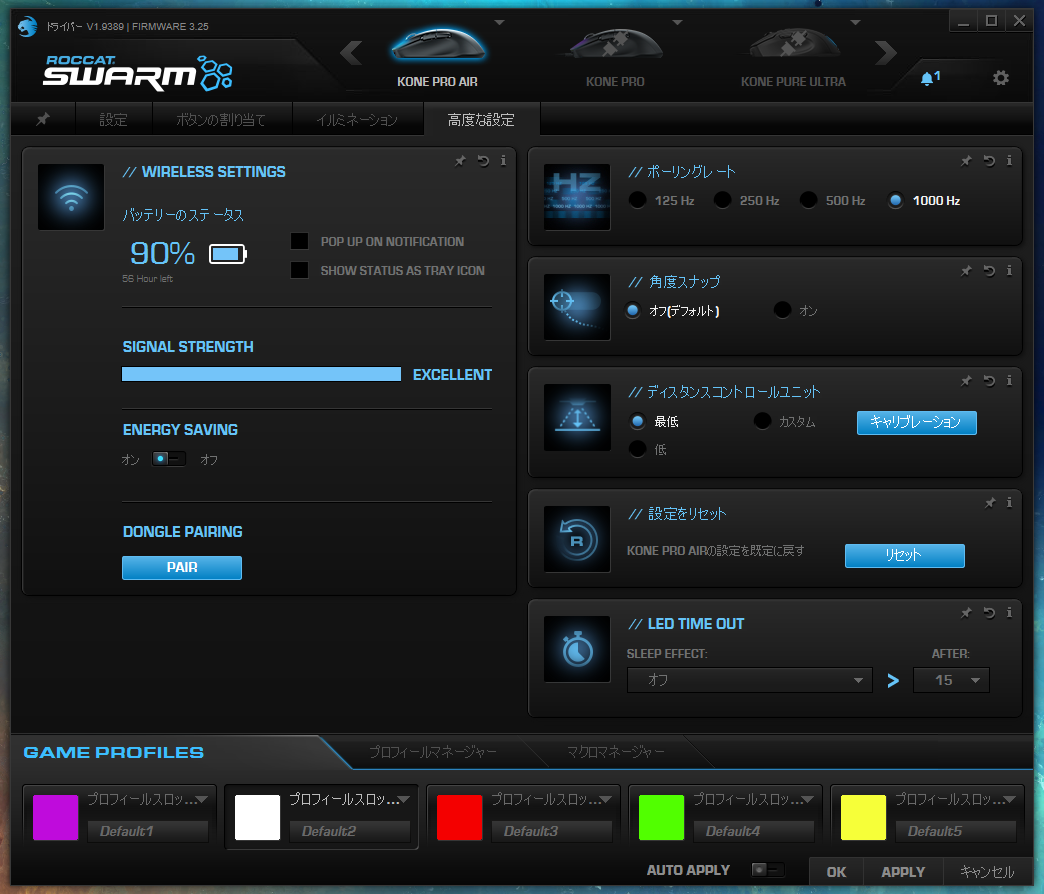Reset the ポーリングレート panel
Screen dimensions: 1044x894
(989, 161)
